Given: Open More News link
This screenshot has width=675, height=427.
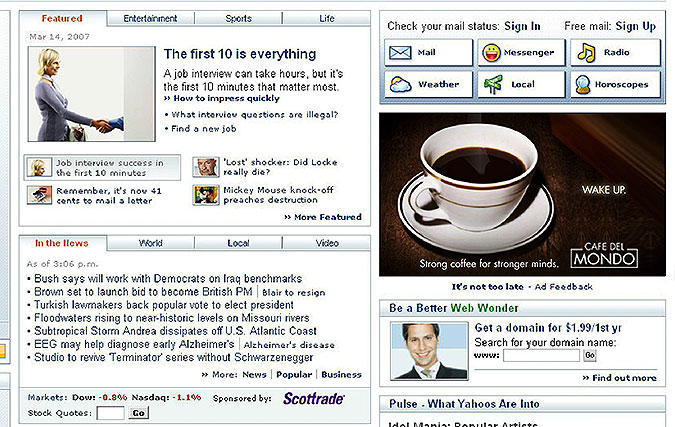Looking at the screenshot, I should 254,374.
